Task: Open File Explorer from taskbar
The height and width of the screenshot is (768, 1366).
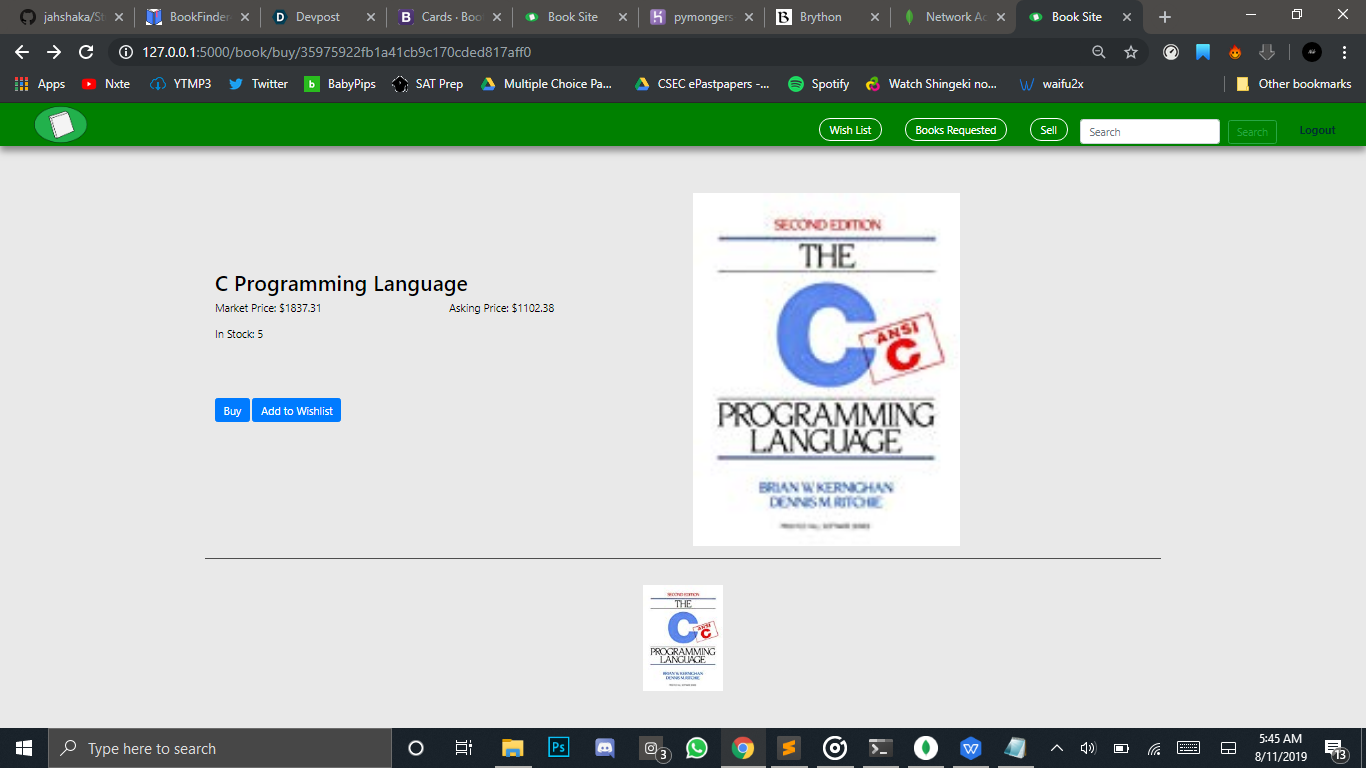Action: (x=512, y=748)
